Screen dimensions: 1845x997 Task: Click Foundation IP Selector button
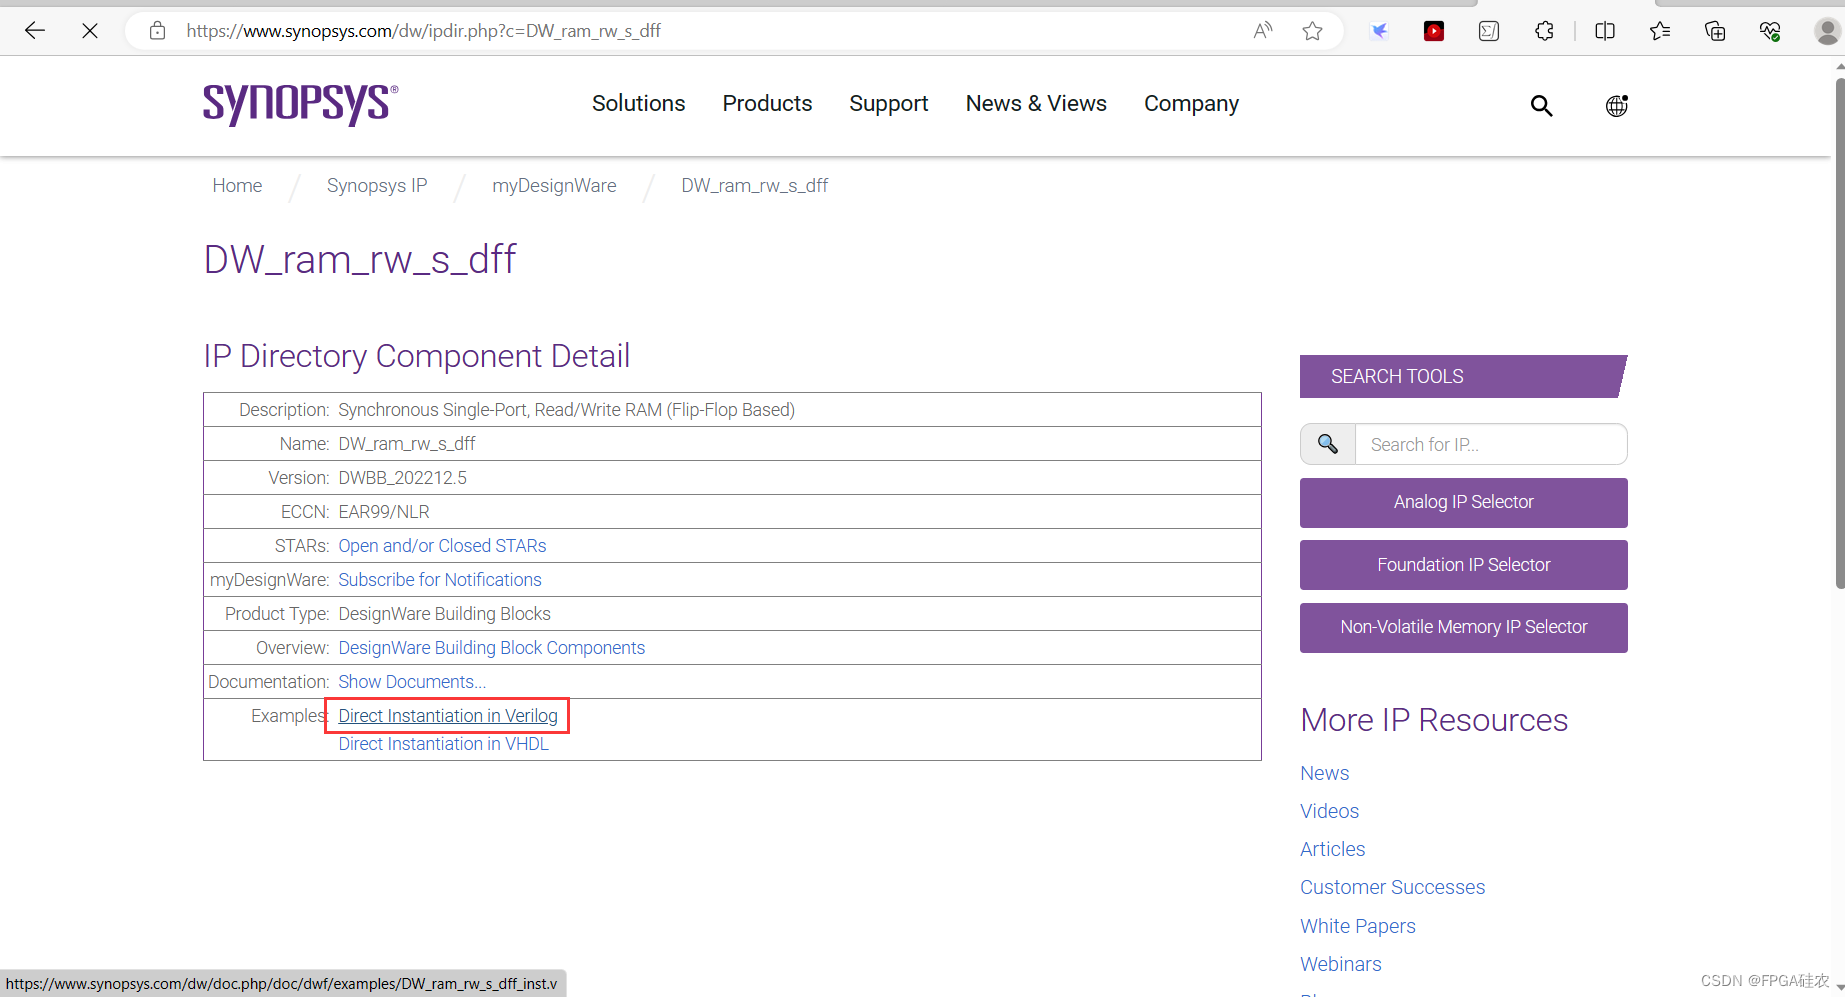[1463, 565]
